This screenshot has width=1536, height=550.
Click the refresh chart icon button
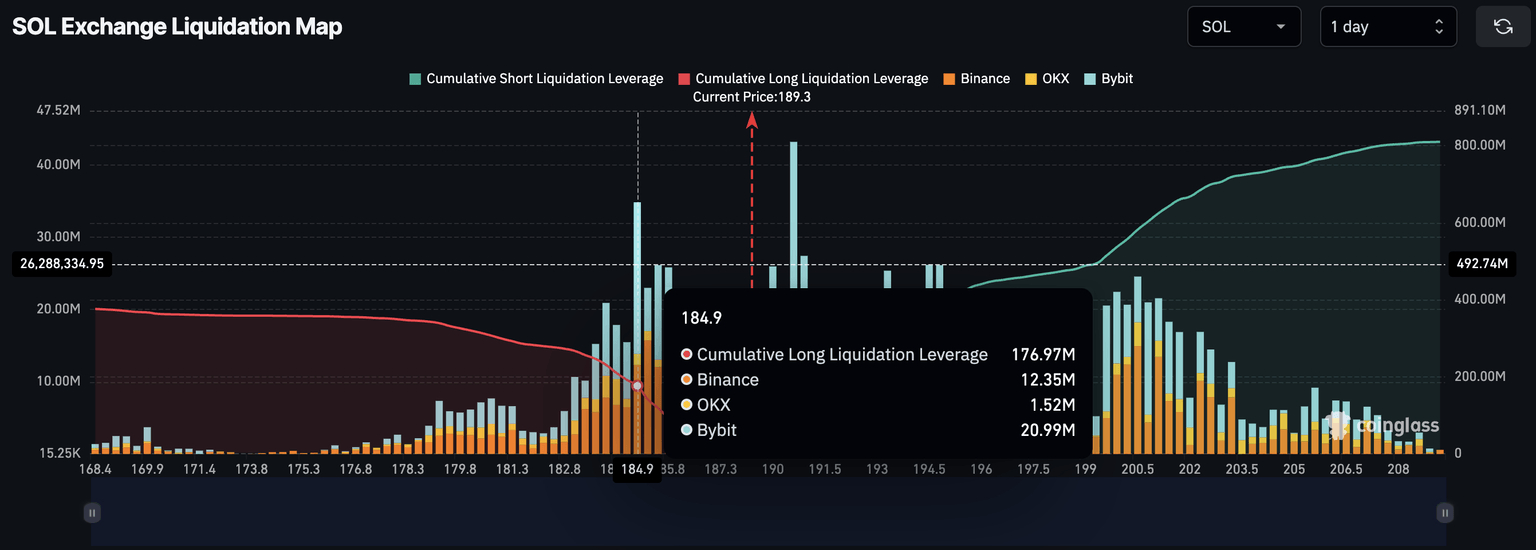[1503, 27]
